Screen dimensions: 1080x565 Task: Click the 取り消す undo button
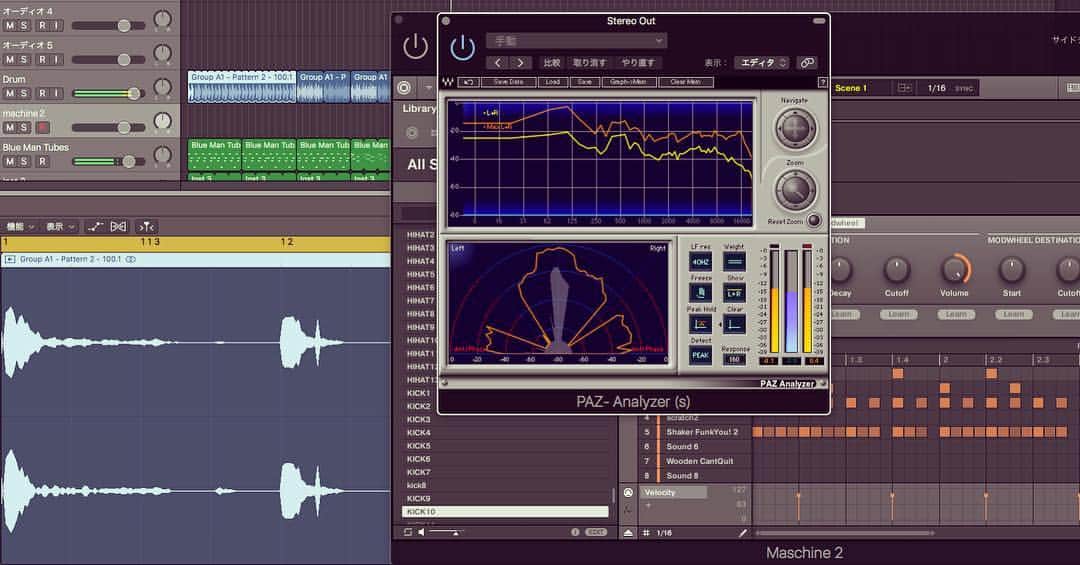(590, 63)
